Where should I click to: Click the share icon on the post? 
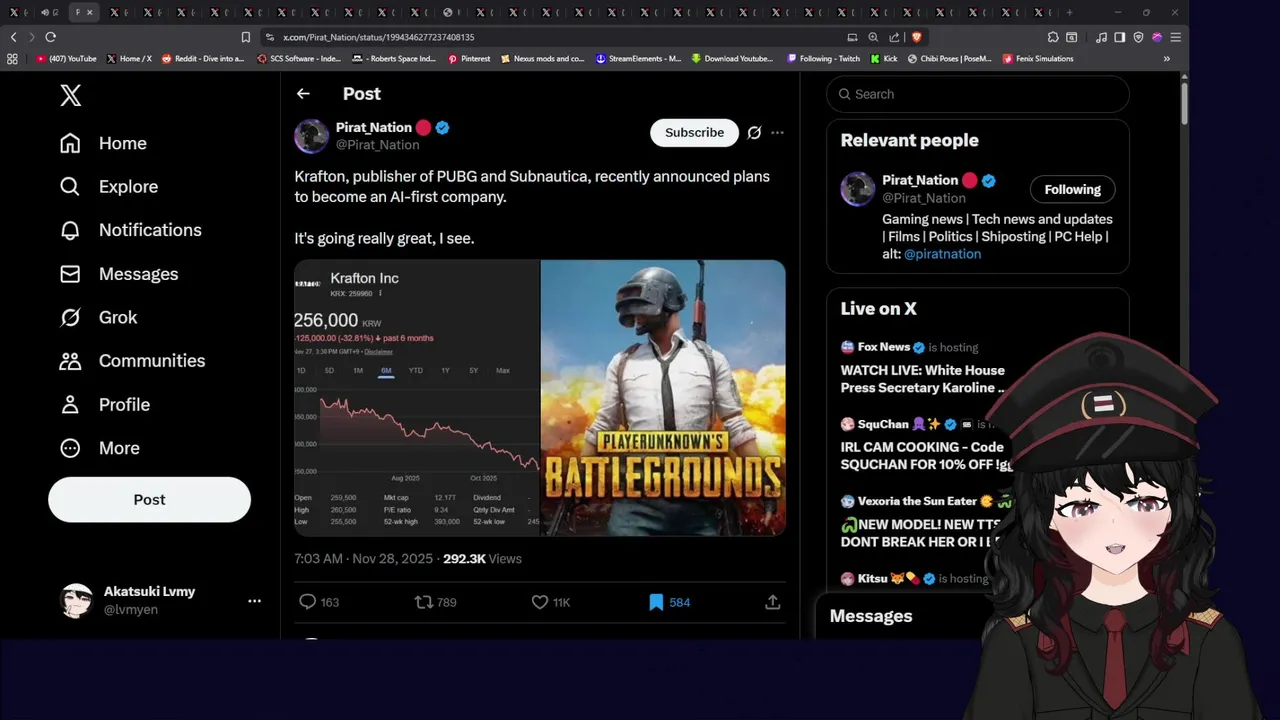click(772, 602)
